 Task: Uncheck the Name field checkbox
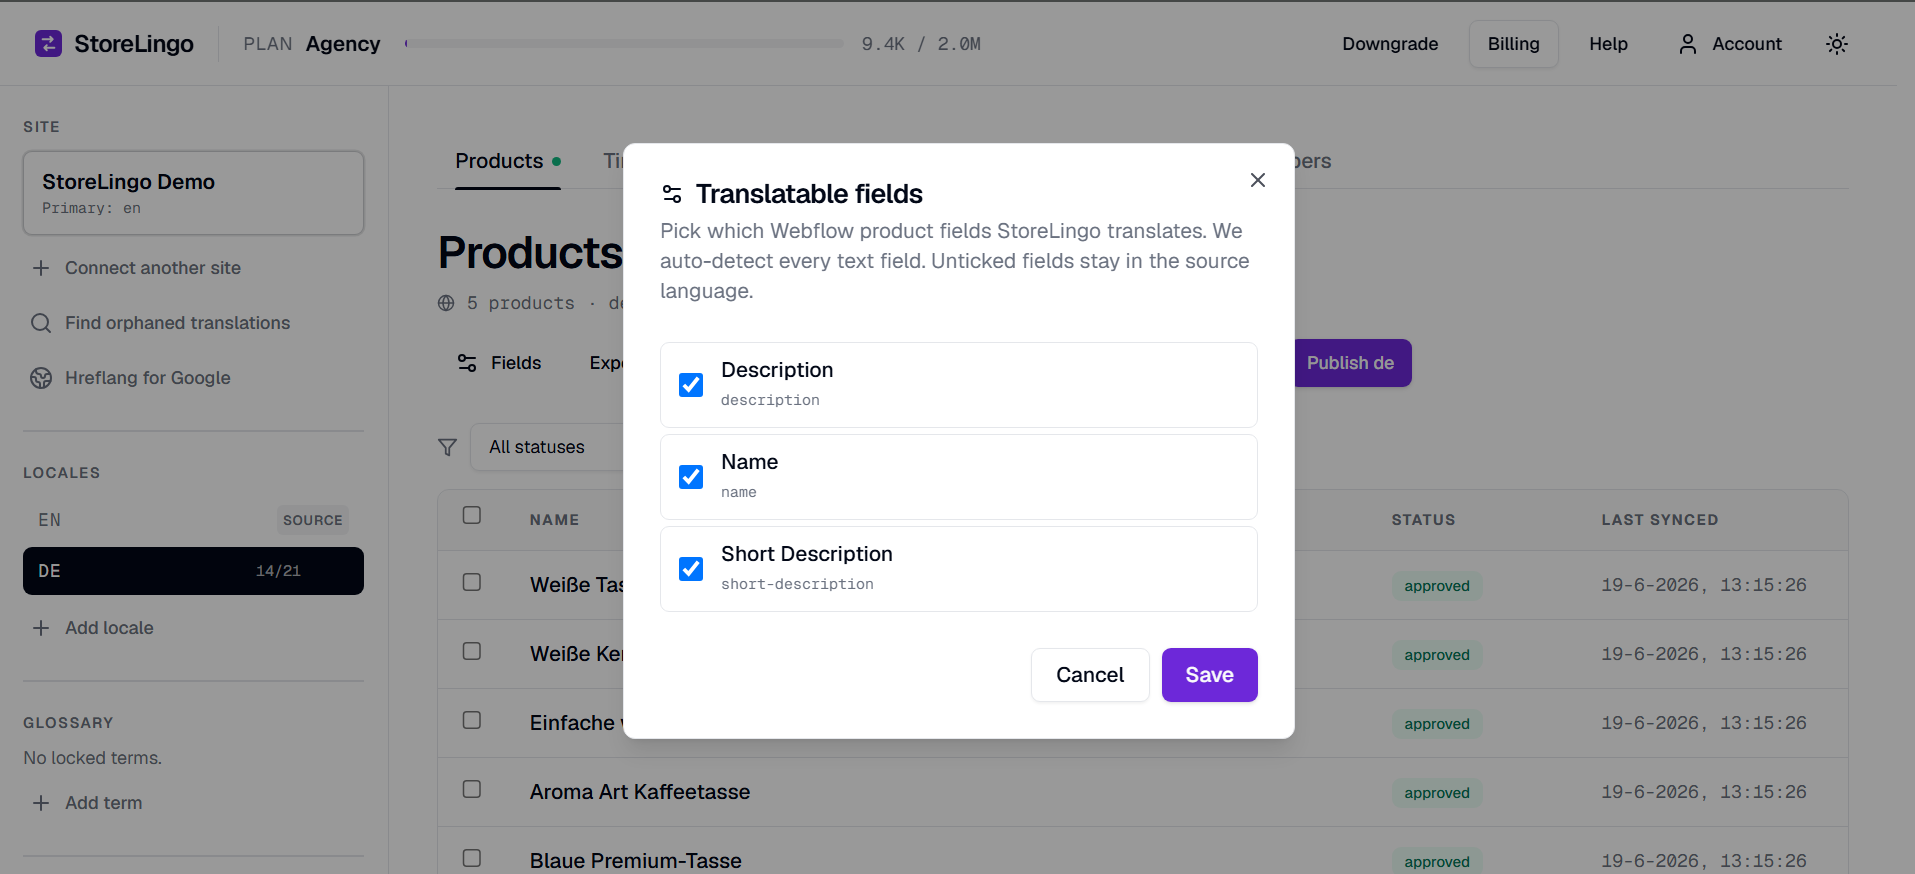[x=691, y=477]
